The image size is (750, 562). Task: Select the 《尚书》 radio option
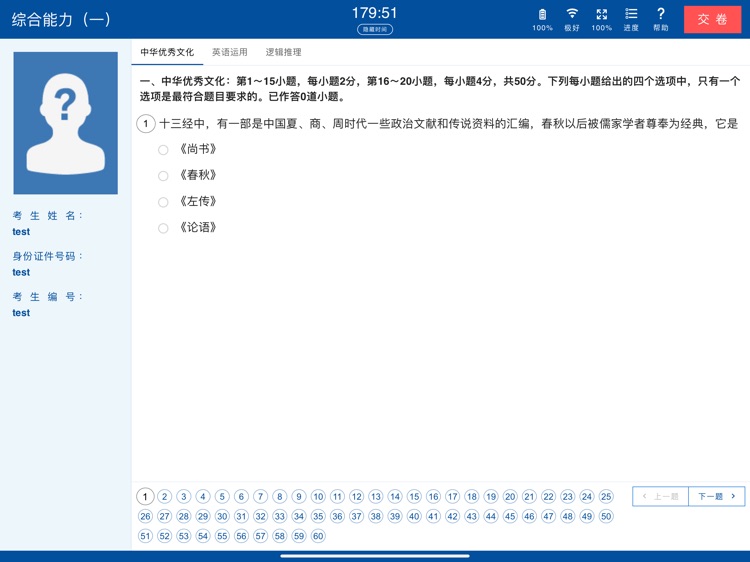click(x=163, y=150)
